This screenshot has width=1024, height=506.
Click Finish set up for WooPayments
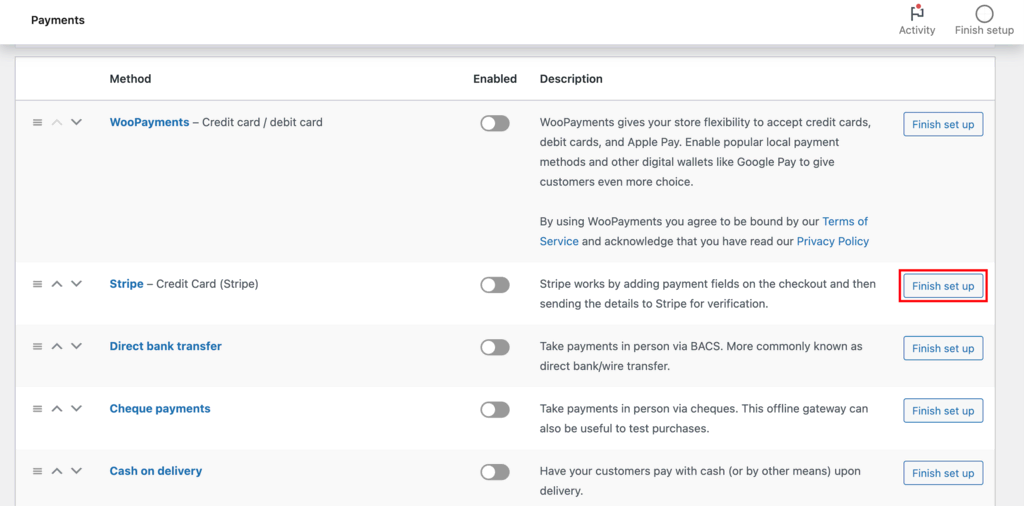(x=943, y=124)
